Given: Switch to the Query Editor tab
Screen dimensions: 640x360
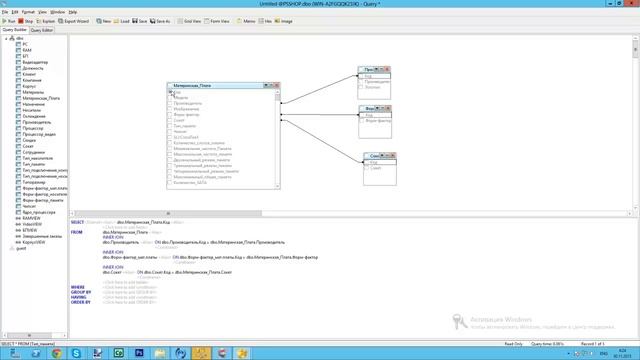Looking at the screenshot, I should point(42,30).
